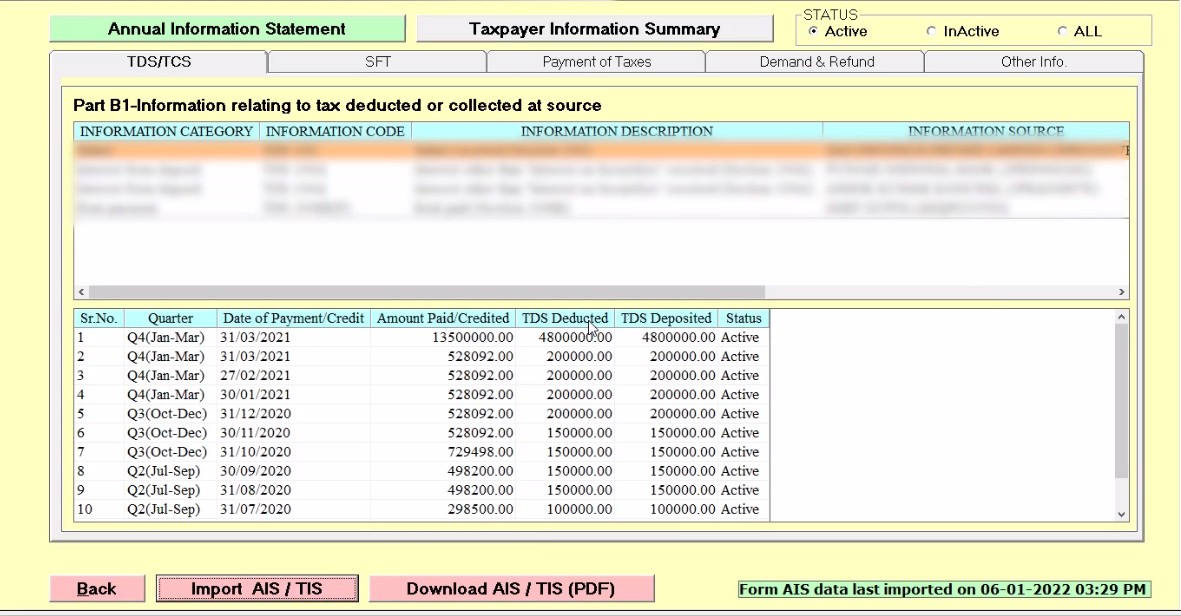
Task: Choose the ALL status radio option
Action: [1062, 31]
